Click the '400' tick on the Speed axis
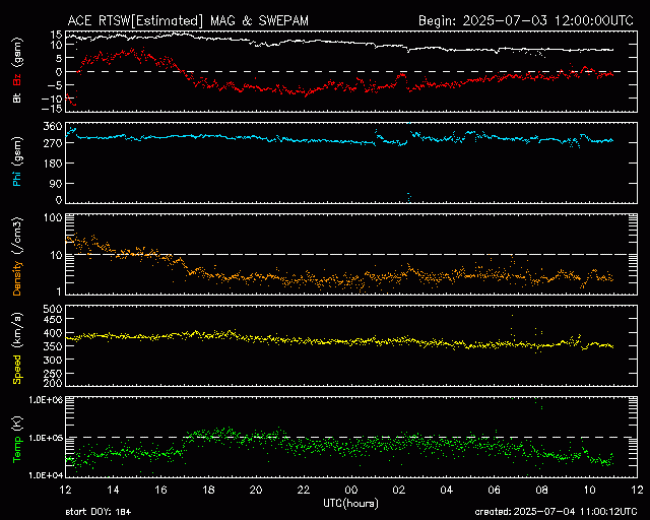The image size is (650, 520). 53,333
